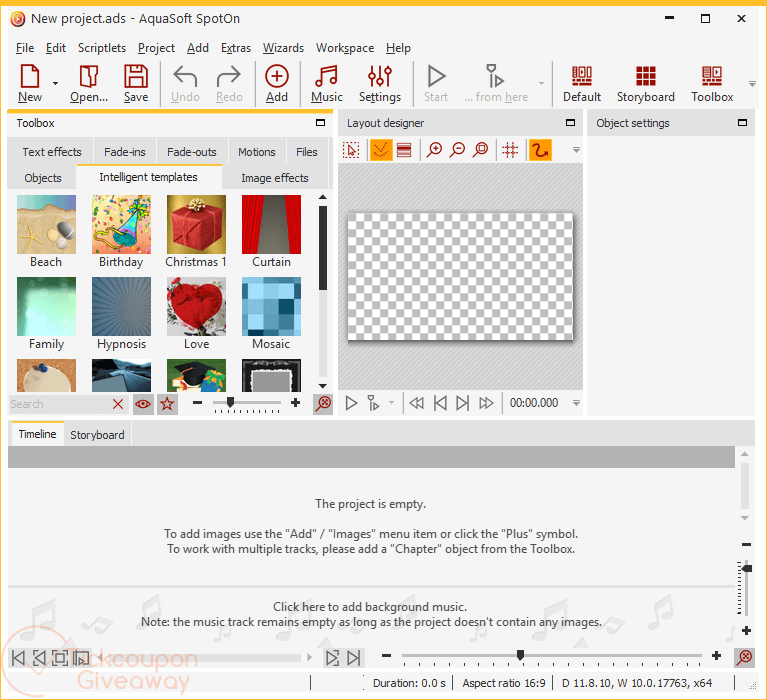
Task: Click the Redo arrow icon
Action: [229, 83]
